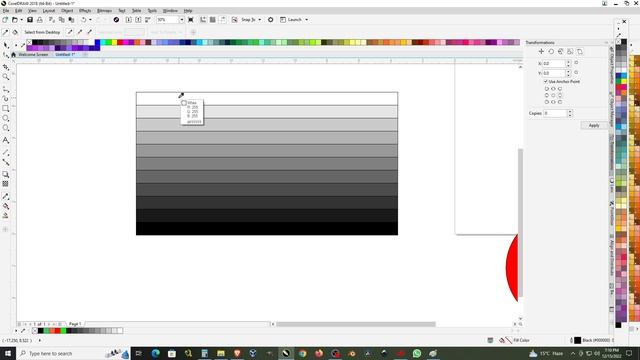Select the Polygon tool
The width and height of the screenshot is (640, 360).
(x=6, y=128)
